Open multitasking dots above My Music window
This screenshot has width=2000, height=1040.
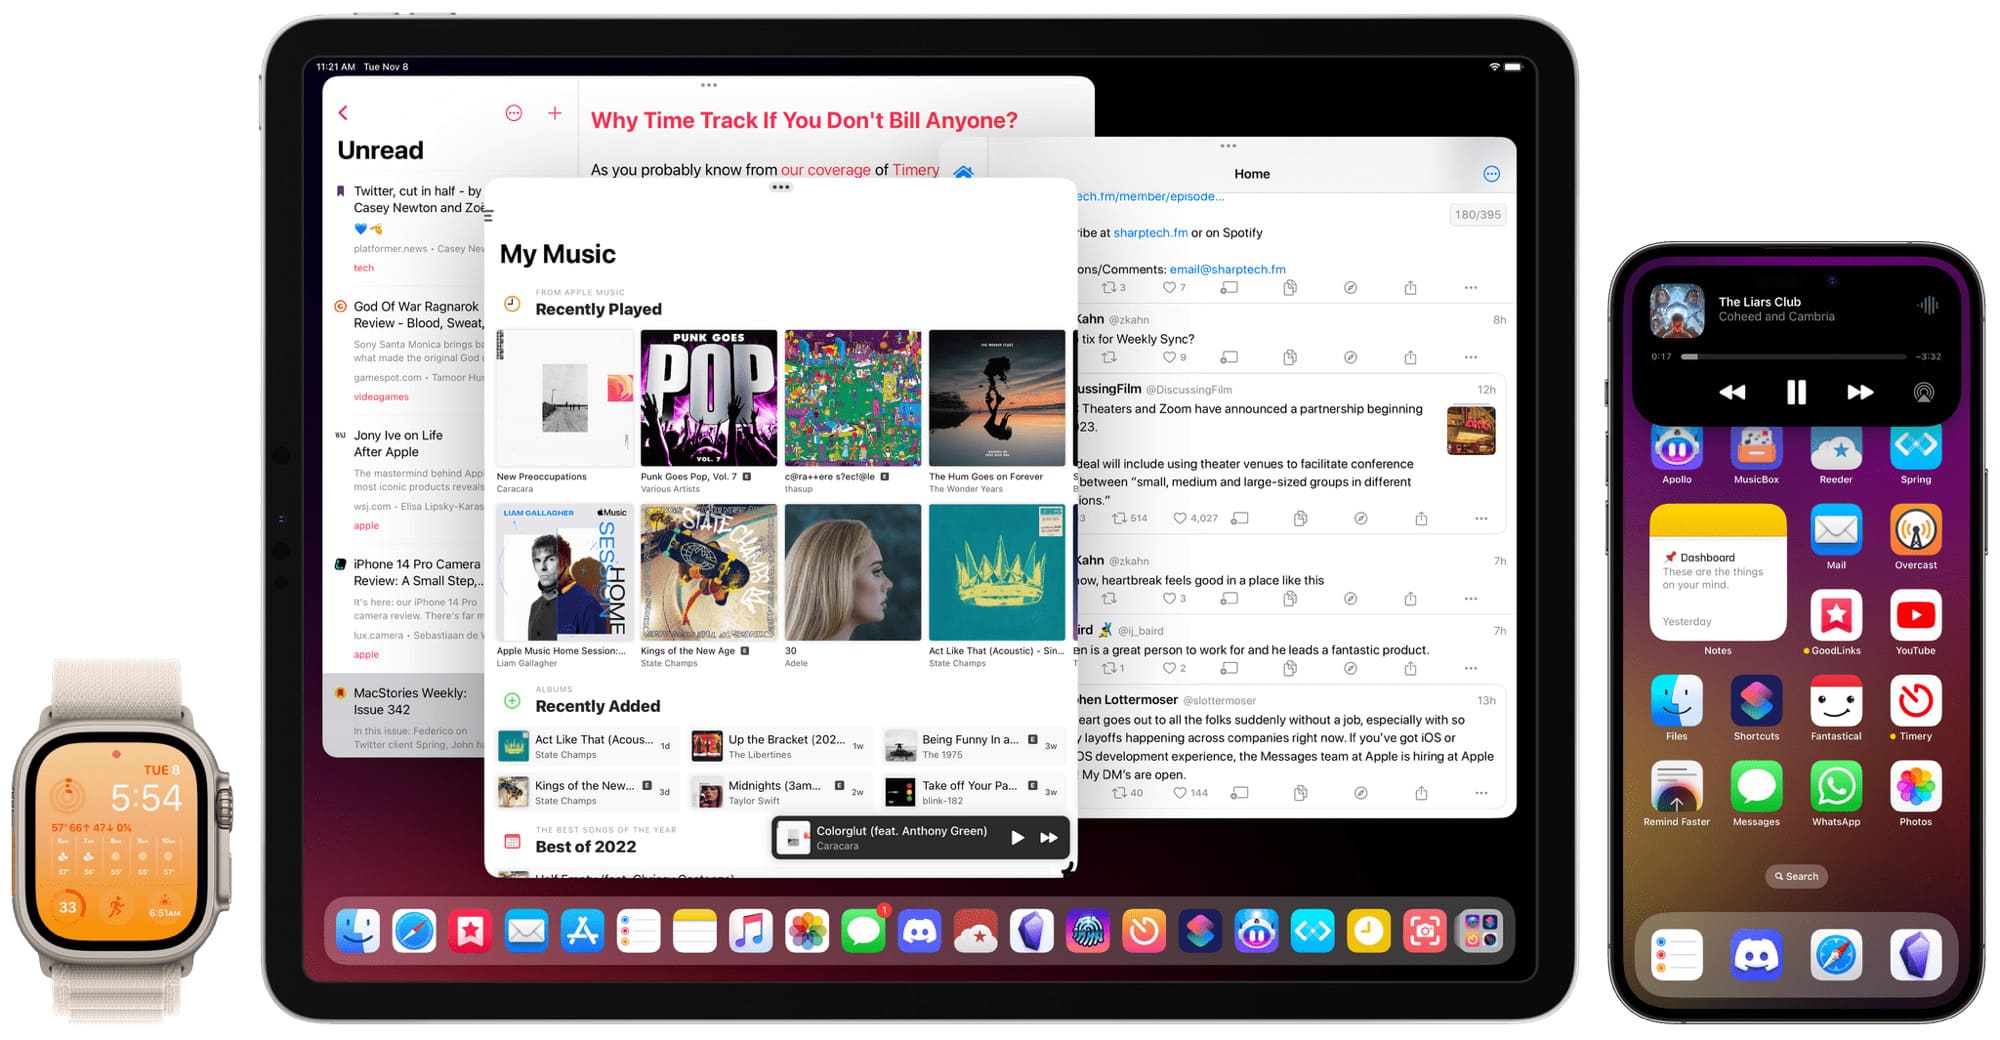coord(781,187)
